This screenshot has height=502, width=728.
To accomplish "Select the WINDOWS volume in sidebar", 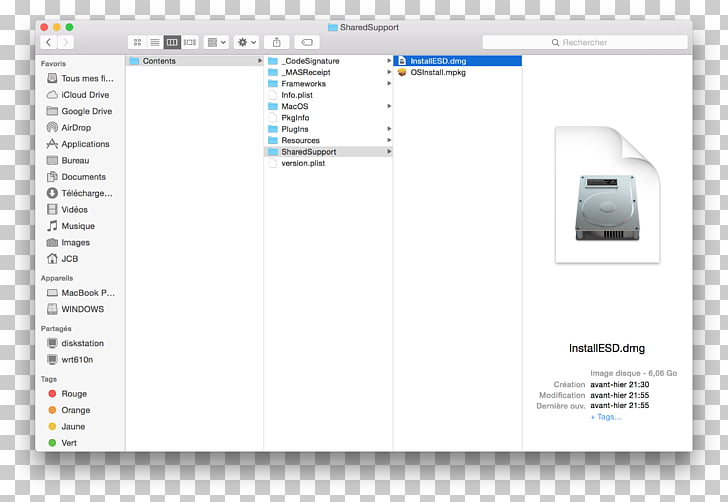I will 82,309.
